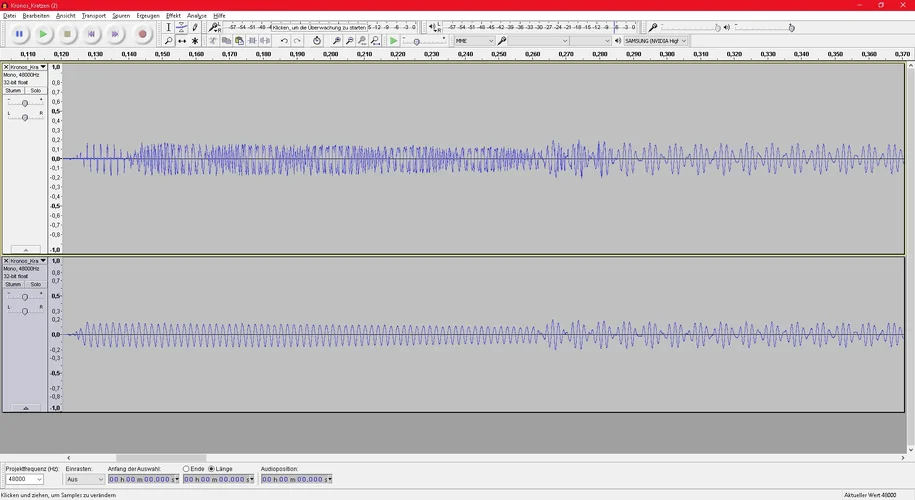Open the 'Einrasten' snap dropdown

[85, 479]
